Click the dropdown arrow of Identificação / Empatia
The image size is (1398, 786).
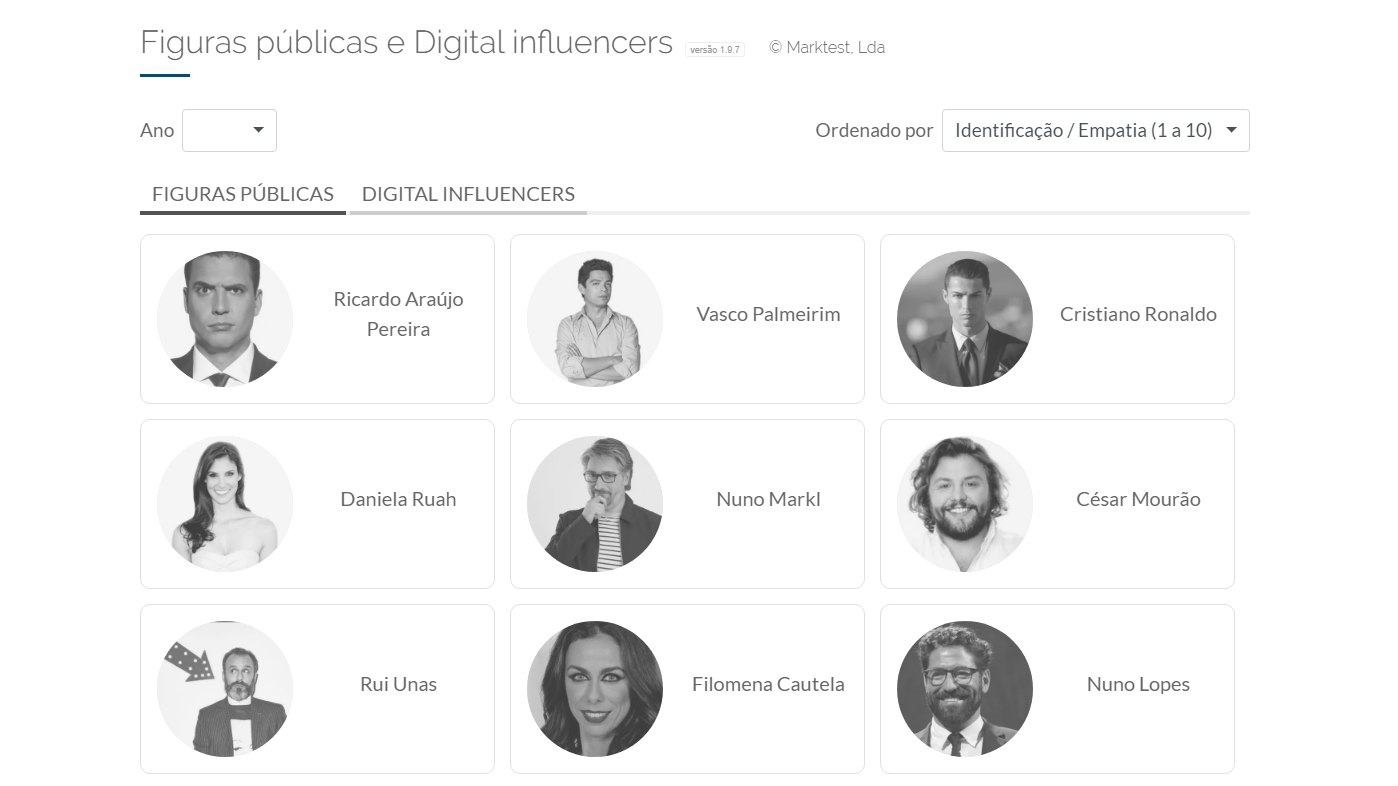tap(1231, 130)
